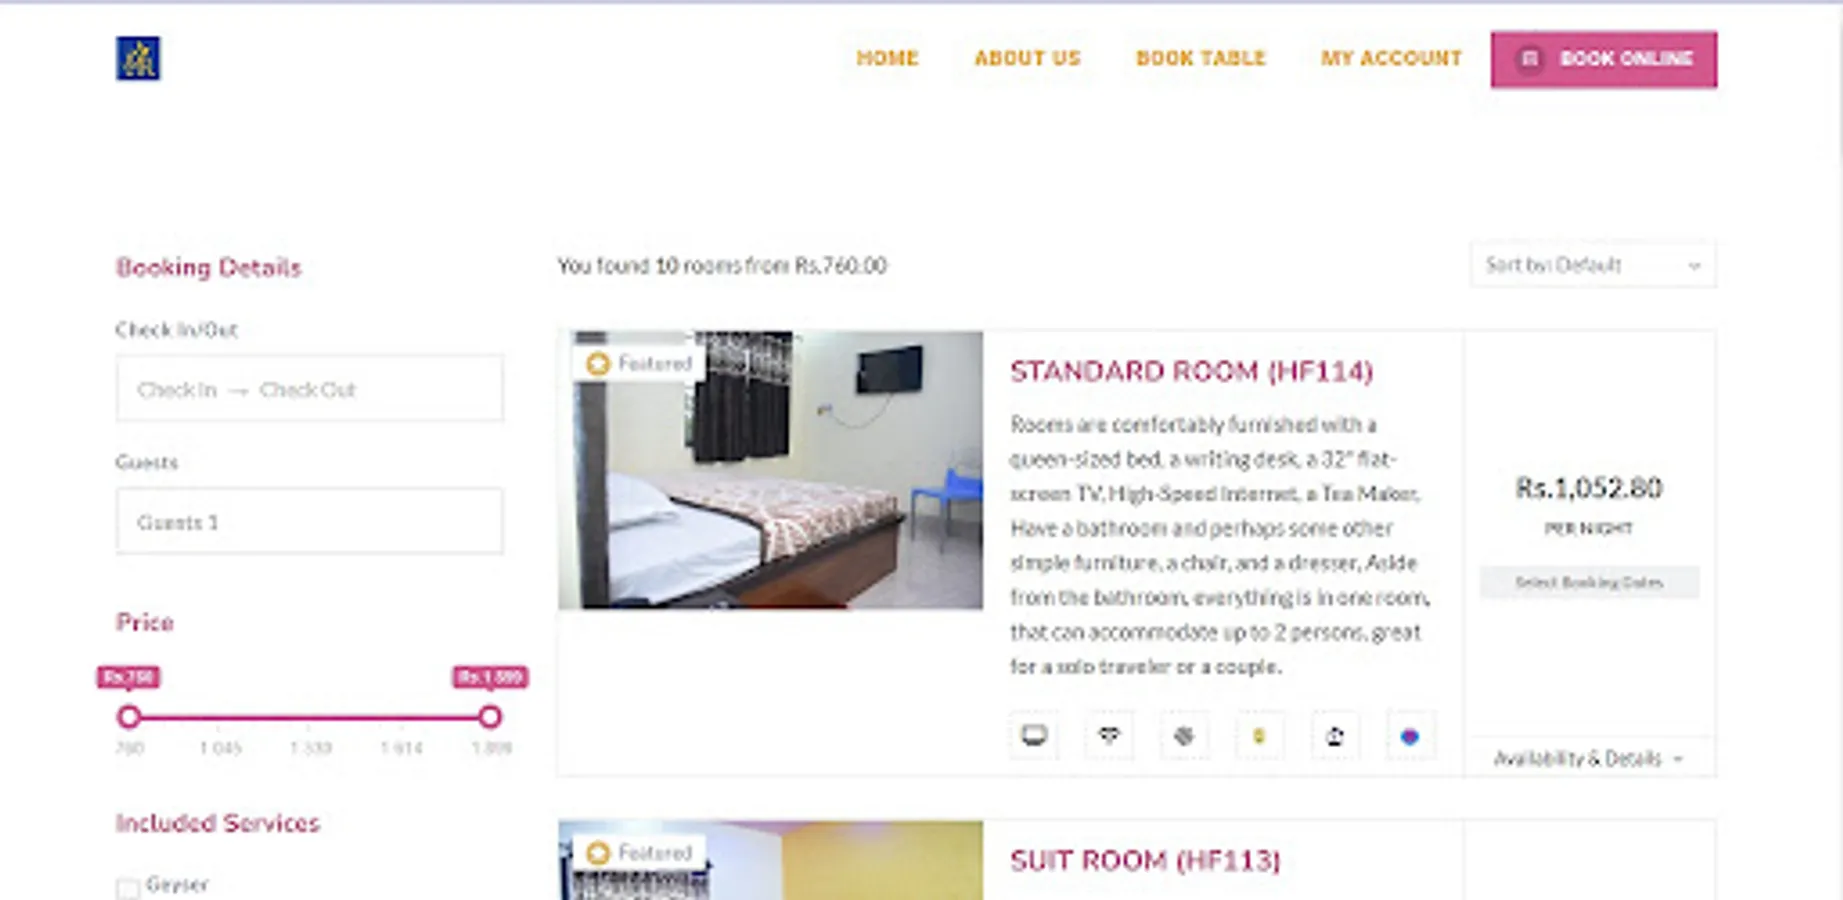
Task: Open the Book Table menu item
Action: coord(1201,58)
